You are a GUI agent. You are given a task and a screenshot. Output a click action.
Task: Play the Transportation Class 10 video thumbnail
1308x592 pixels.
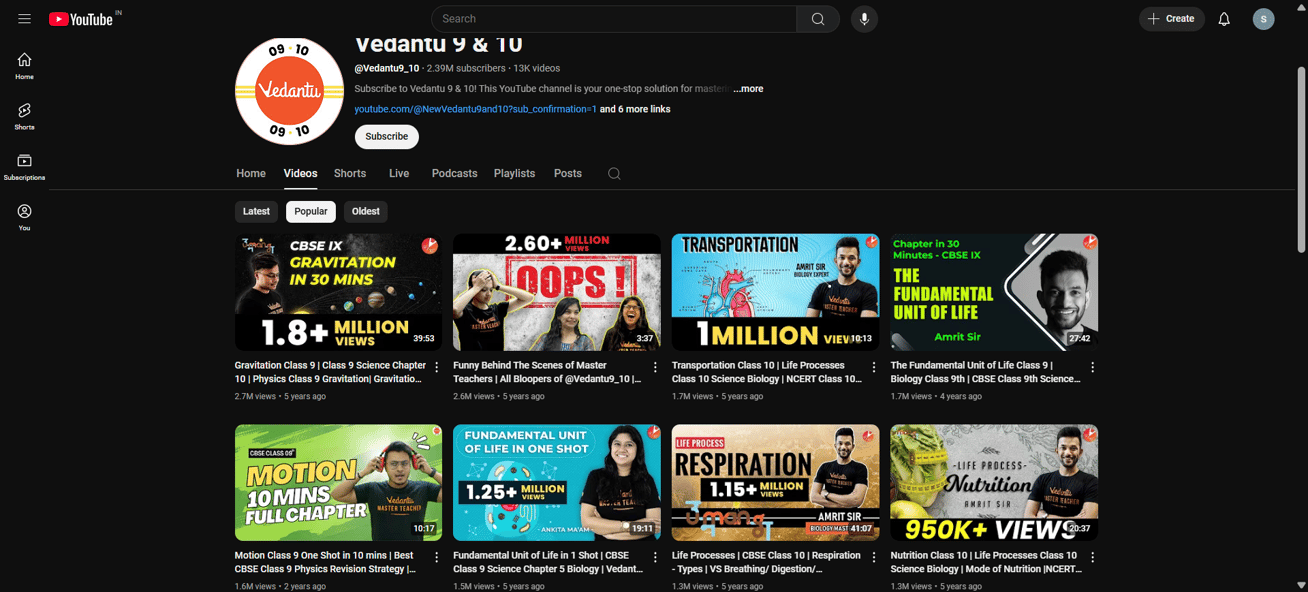tap(775, 291)
